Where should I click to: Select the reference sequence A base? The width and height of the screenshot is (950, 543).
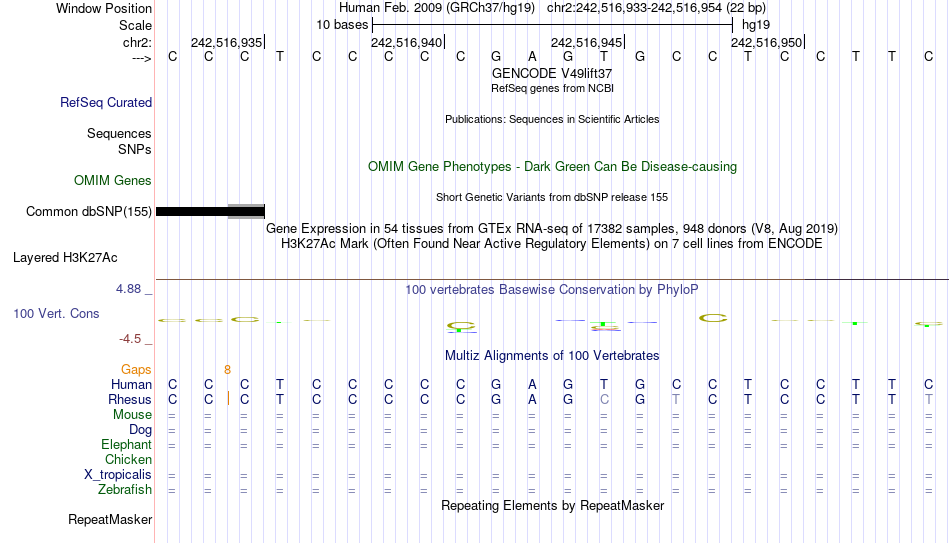532,56
